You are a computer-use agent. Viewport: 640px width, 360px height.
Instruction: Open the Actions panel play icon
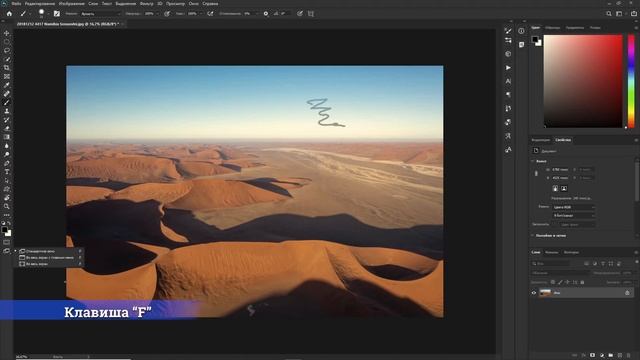[x=508, y=67]
